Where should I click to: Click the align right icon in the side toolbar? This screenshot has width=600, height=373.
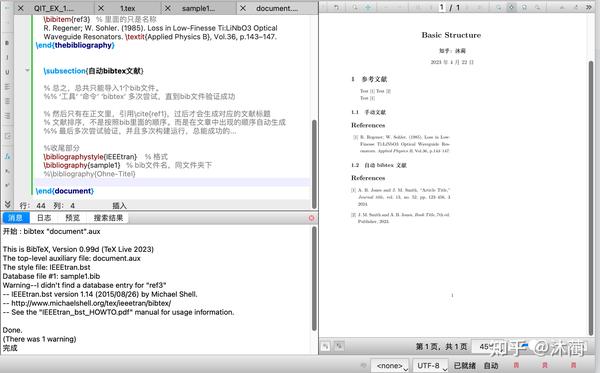point(7,116)
